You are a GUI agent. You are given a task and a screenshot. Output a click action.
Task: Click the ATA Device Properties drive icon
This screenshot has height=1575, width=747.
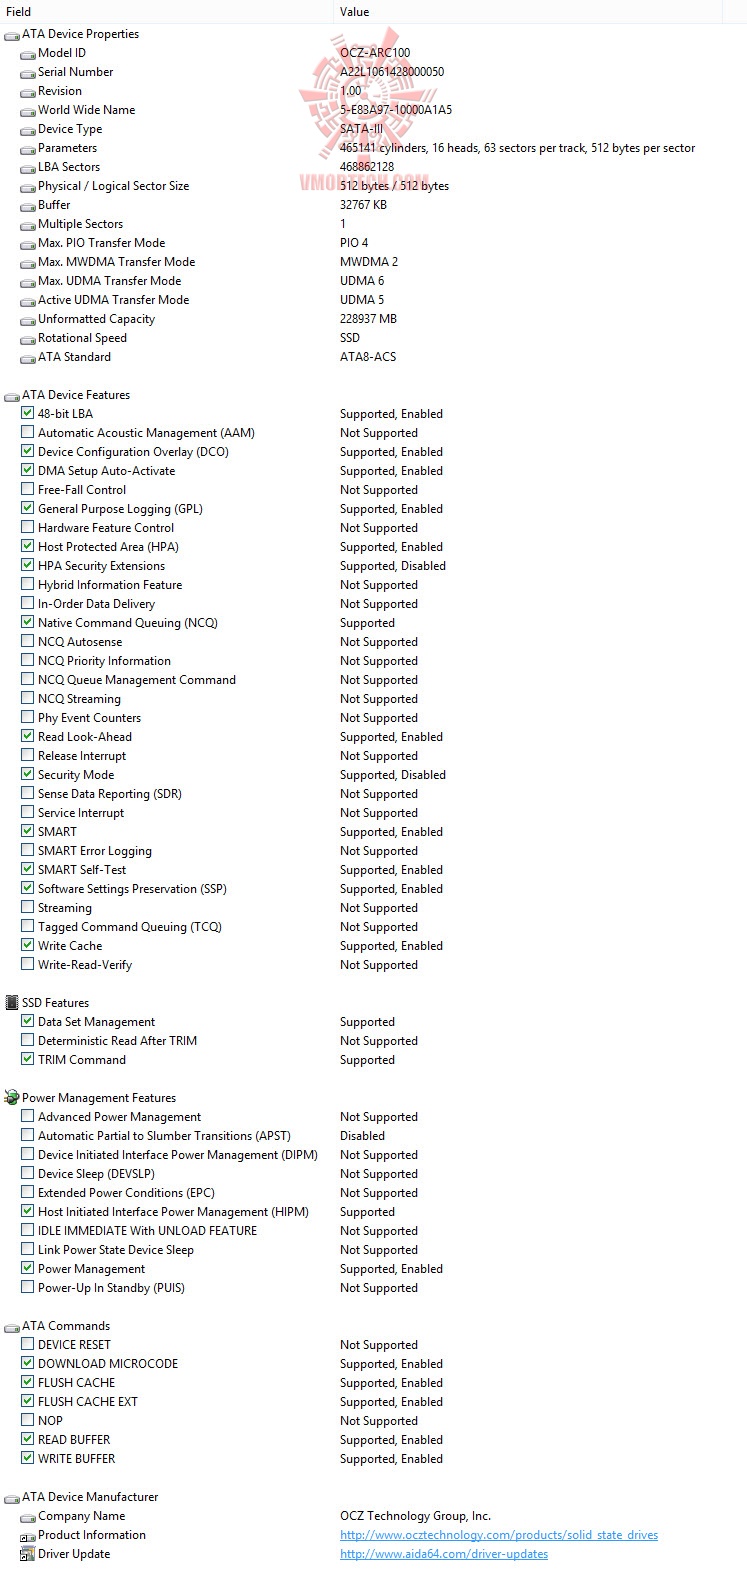(x=12, y=34)
